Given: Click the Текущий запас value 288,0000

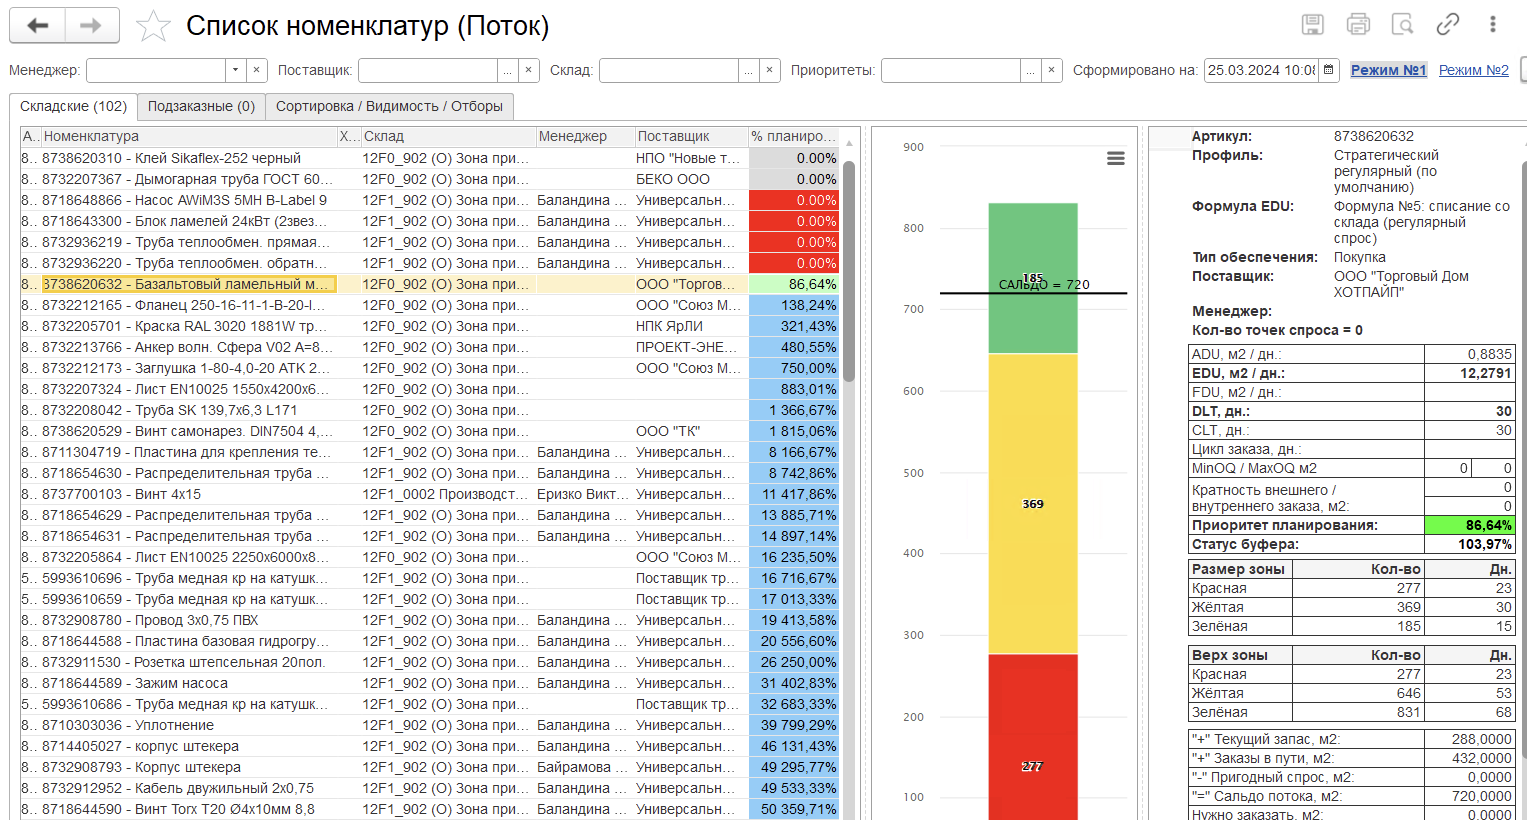Looking at the screenshot, I should tap(1470, 739).
